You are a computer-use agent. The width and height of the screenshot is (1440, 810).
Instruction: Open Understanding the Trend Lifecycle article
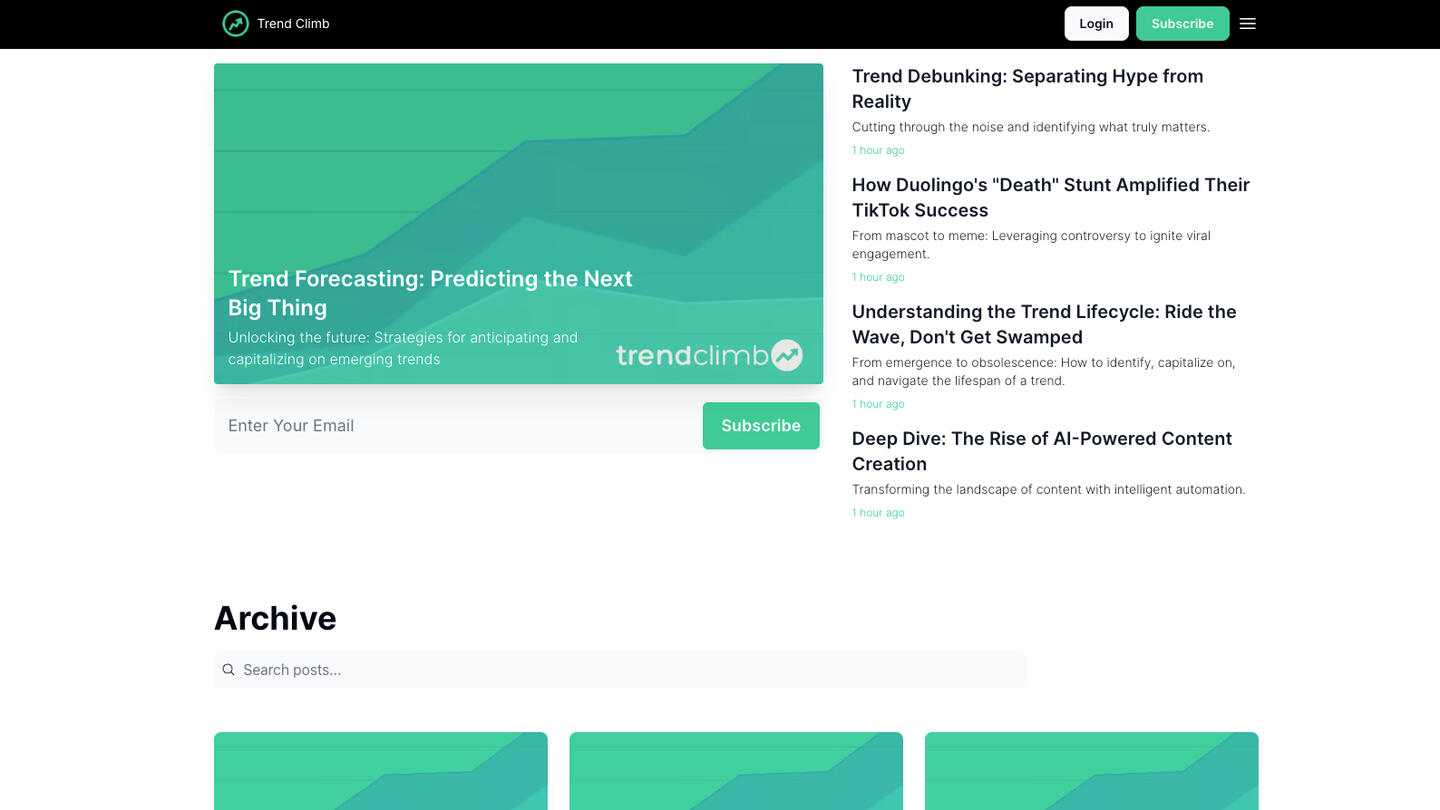click(x=1043, y=324)
